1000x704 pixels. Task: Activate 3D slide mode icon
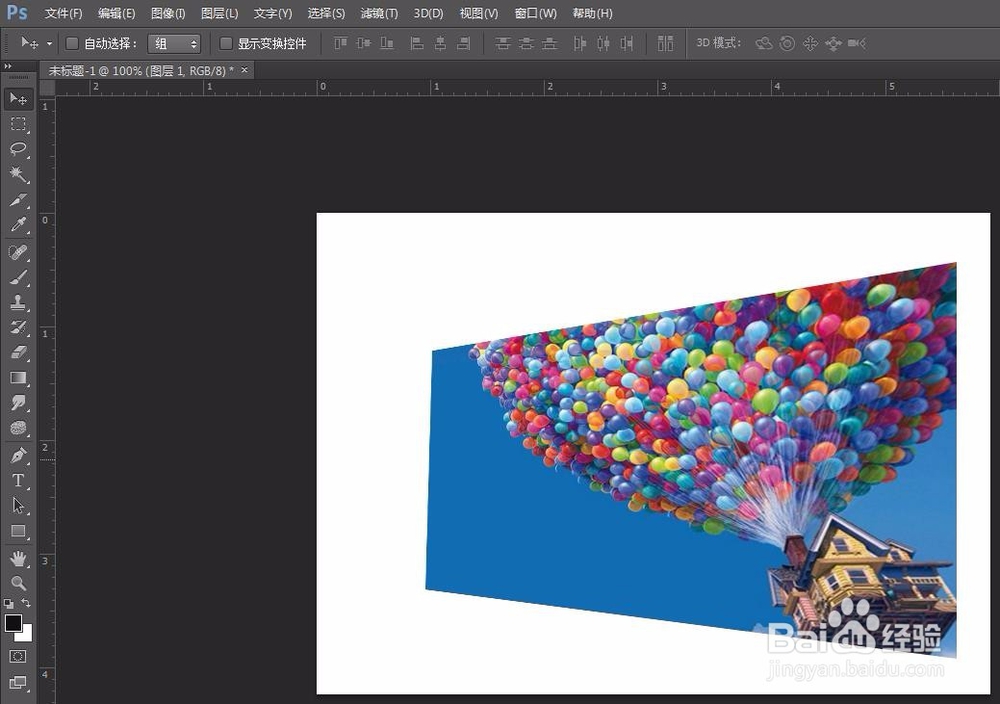pyautogui.click(x=833, y=43)
